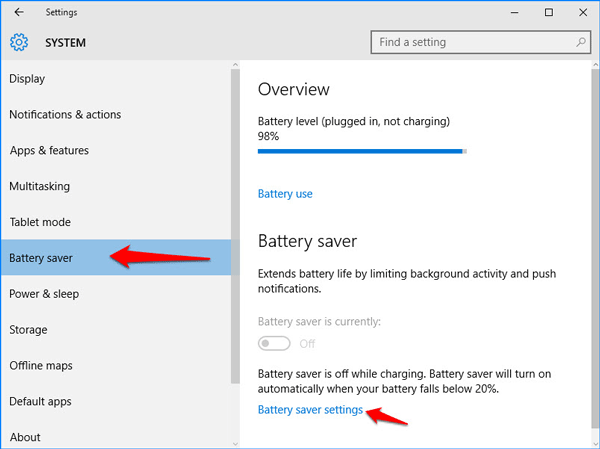Image resolution: width=600 pixels, height=449 pixels.
Task: Toggle the Battery saver switch
Action: [274, 343]
